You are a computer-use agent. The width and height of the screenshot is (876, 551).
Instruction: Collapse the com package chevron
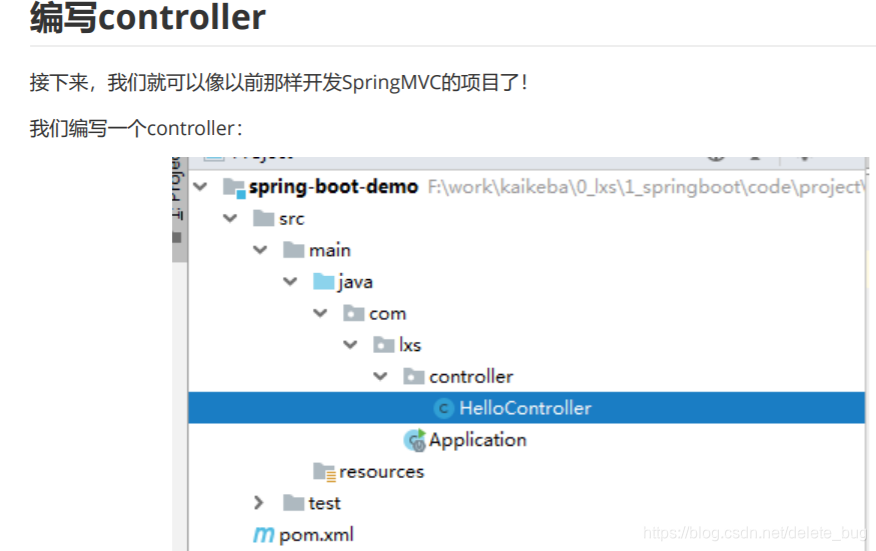320,313
